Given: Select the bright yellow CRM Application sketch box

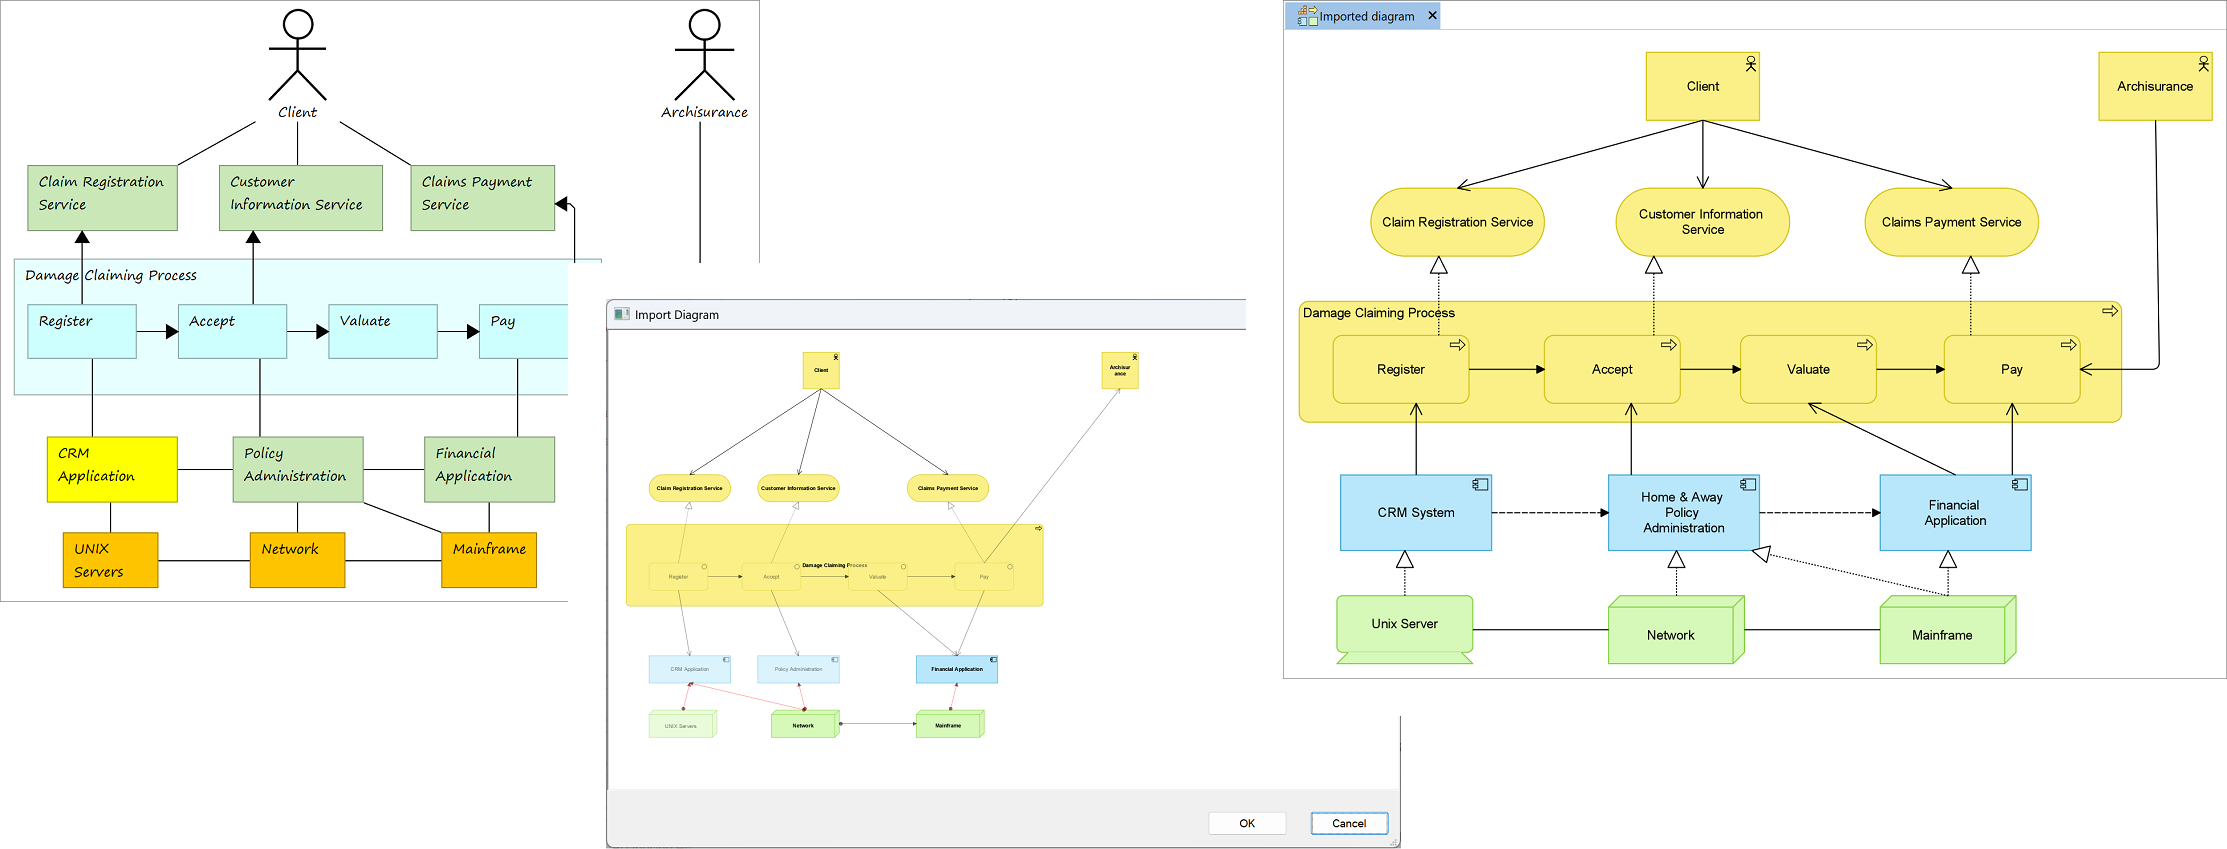Looking at the screenshot, I should point(112,469).
